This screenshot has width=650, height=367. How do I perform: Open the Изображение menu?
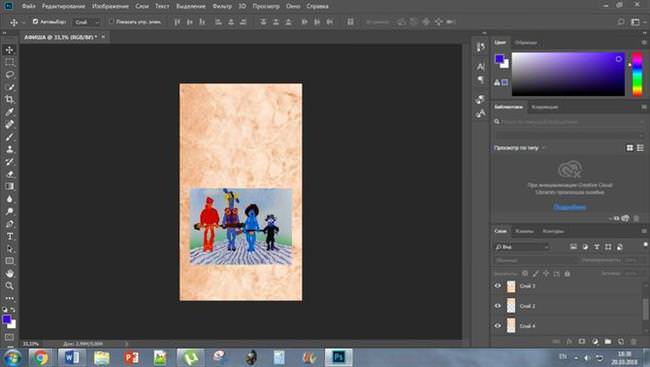[x=110, y=6]
